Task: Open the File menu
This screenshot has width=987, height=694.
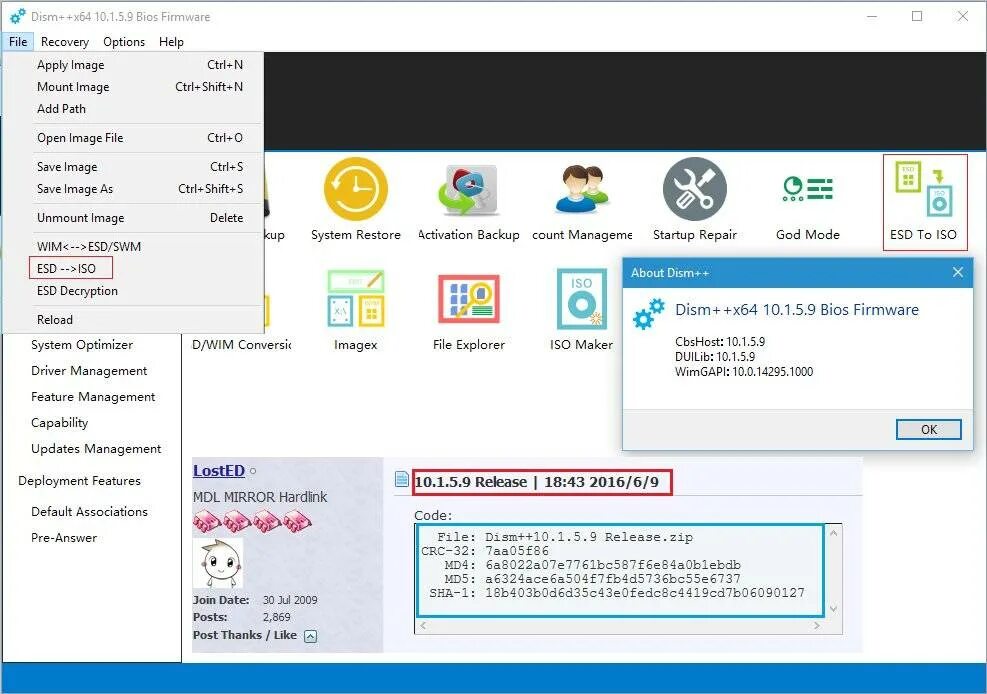Action: [x=18, y=42]
